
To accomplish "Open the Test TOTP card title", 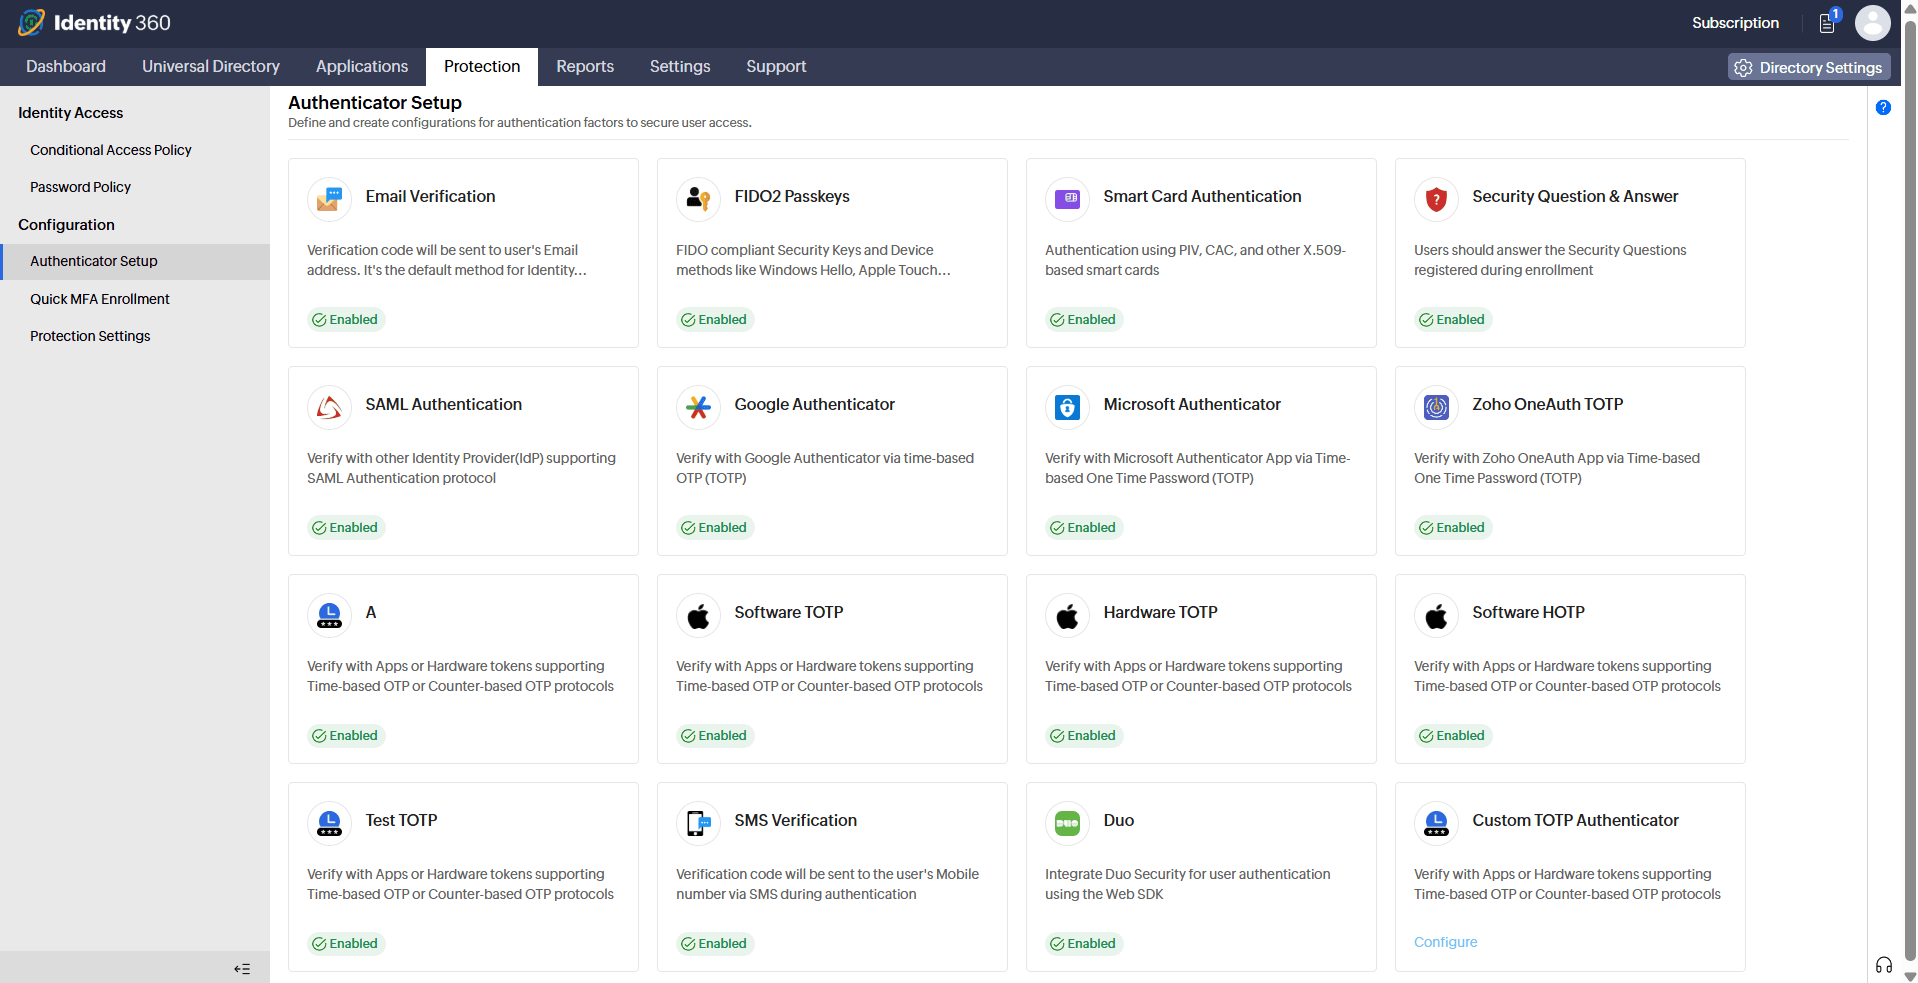I will (401, 820).
